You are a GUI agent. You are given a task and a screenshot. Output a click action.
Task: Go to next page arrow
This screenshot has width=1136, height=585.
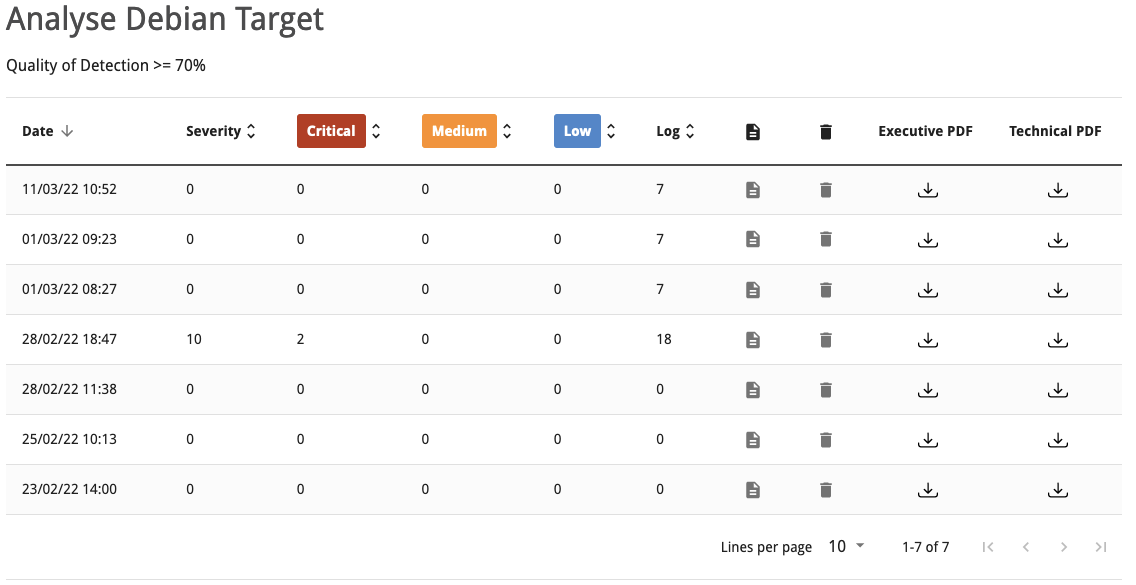coord(1064,547)
